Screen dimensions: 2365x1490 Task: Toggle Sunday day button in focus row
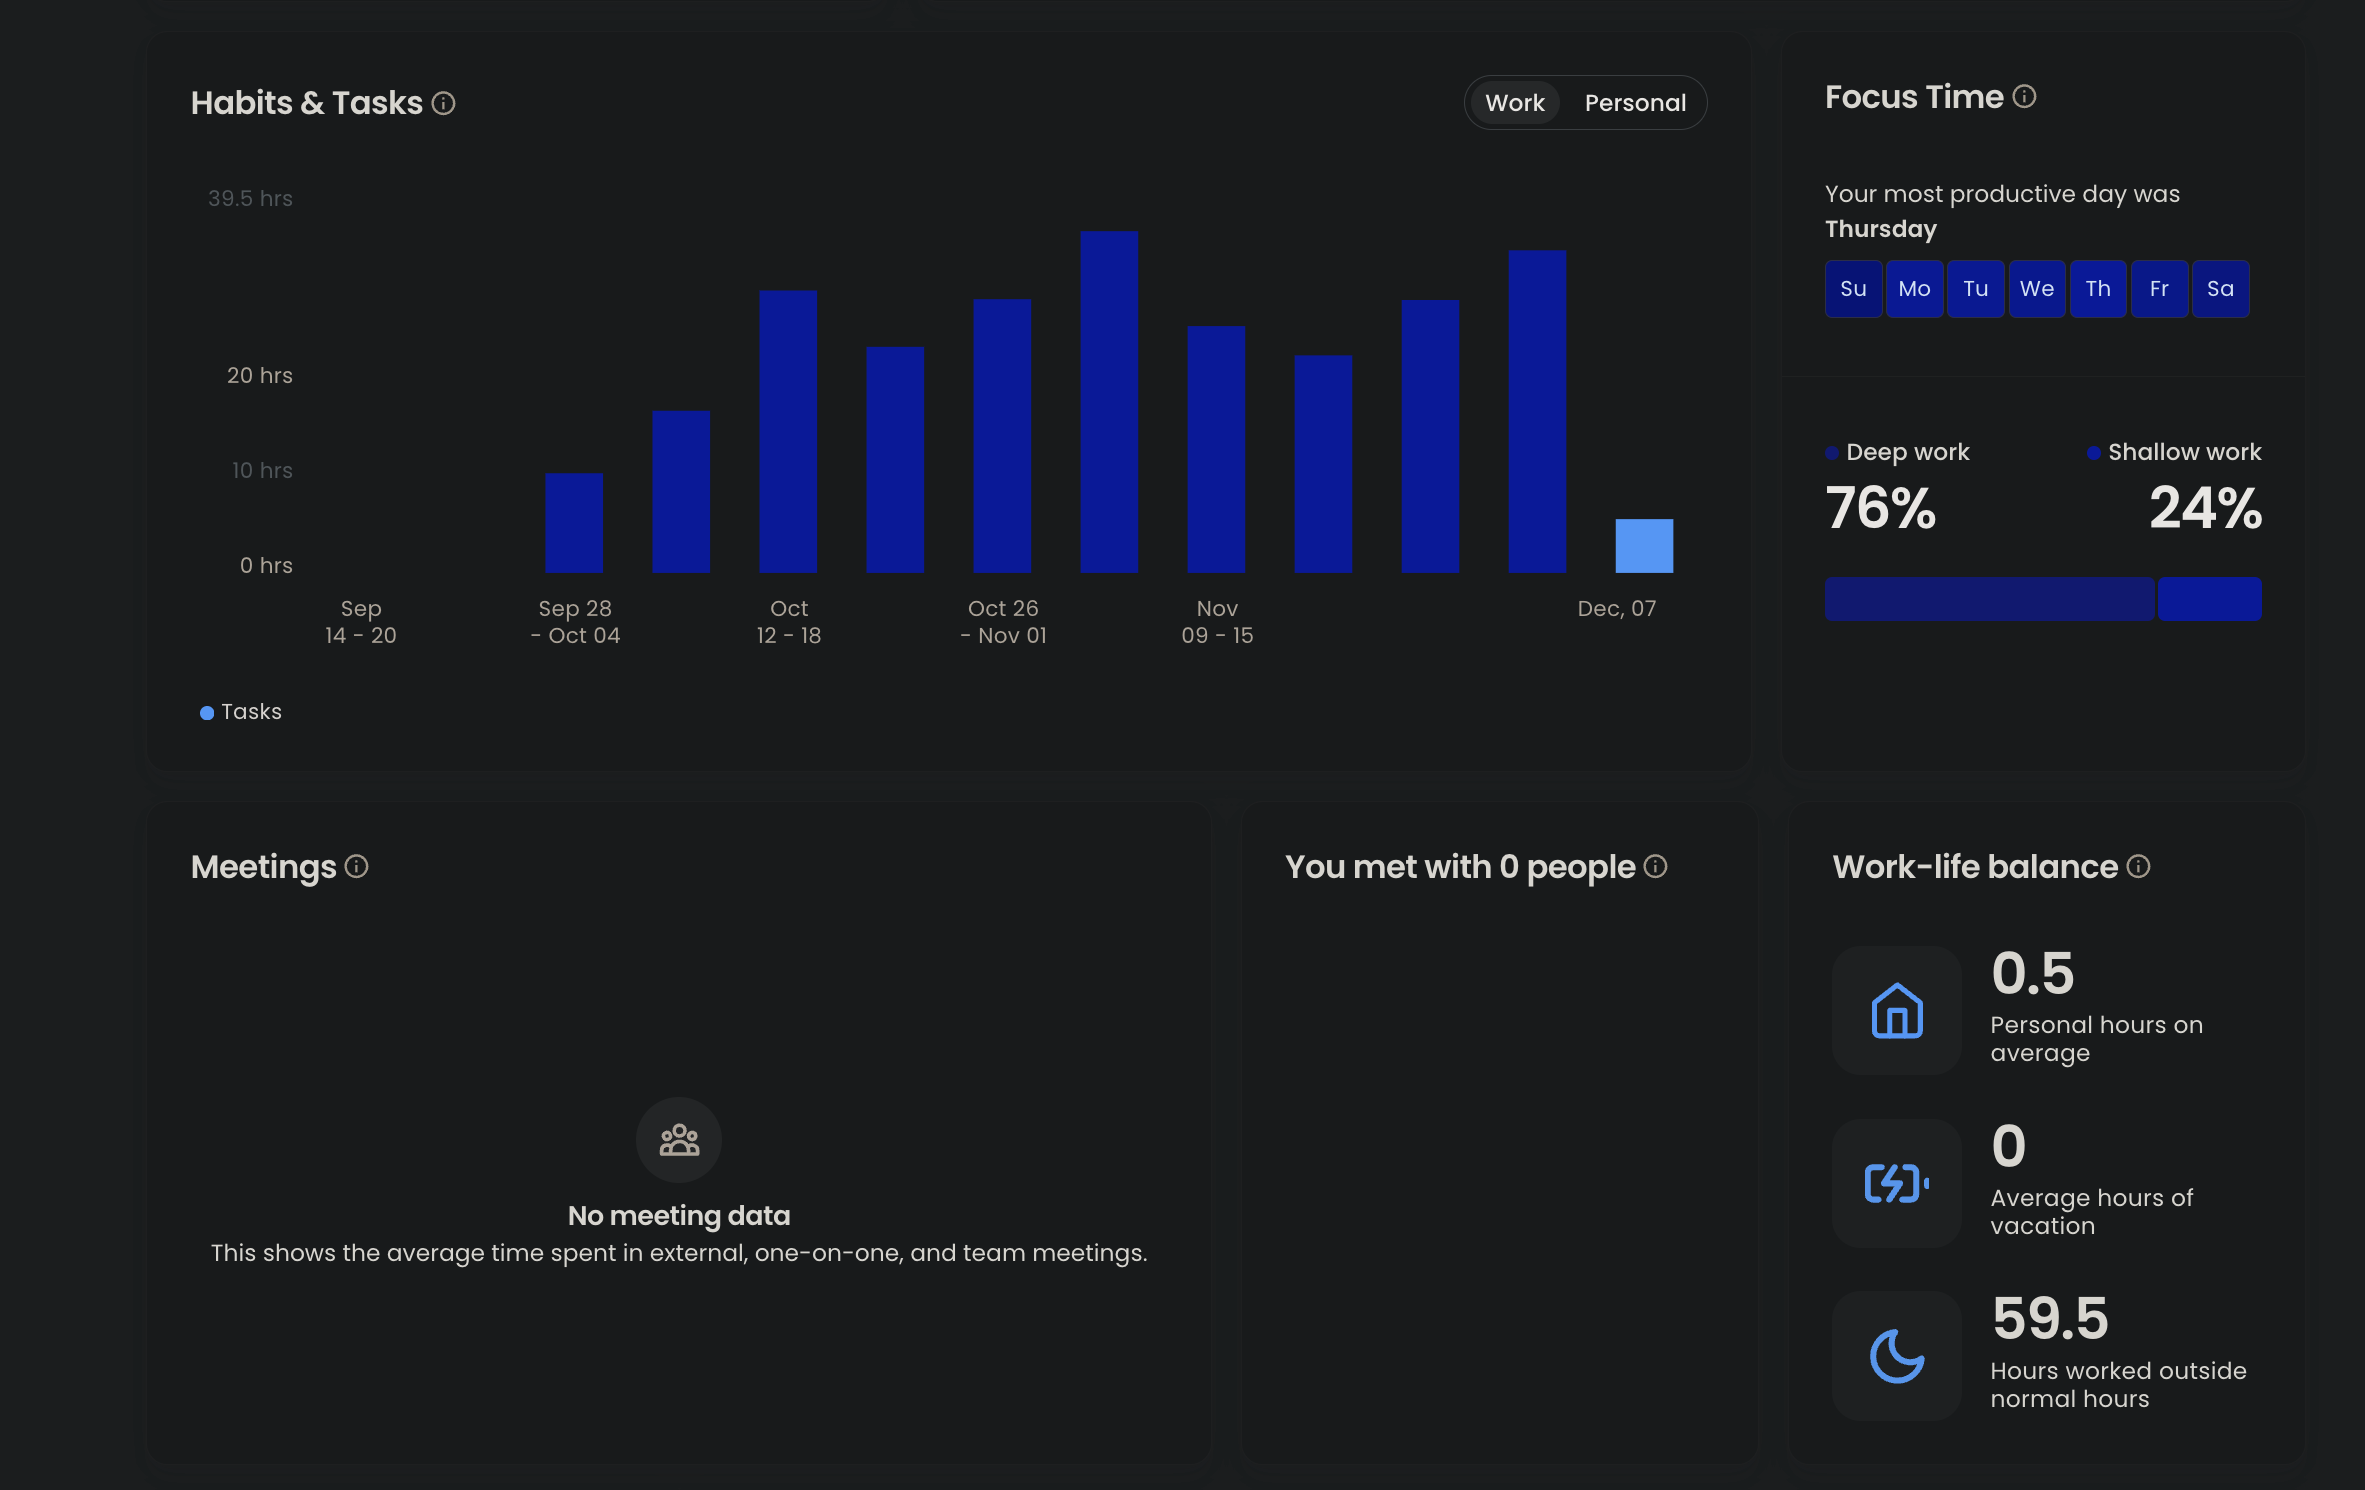(x=1852, y=288)
